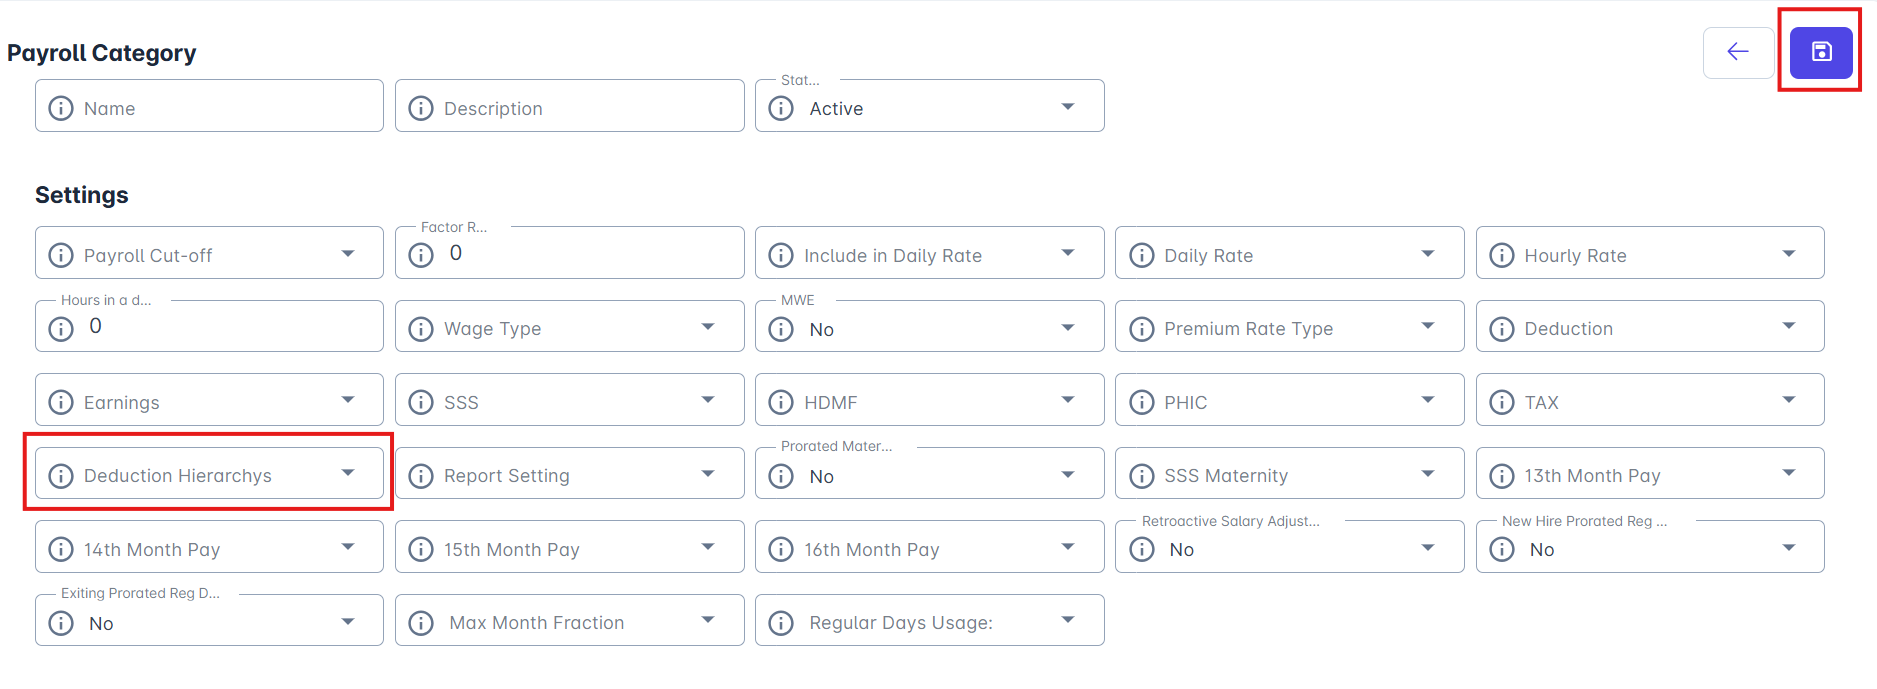Click info icon in Payroll Cut-off field

click(61, 255)
